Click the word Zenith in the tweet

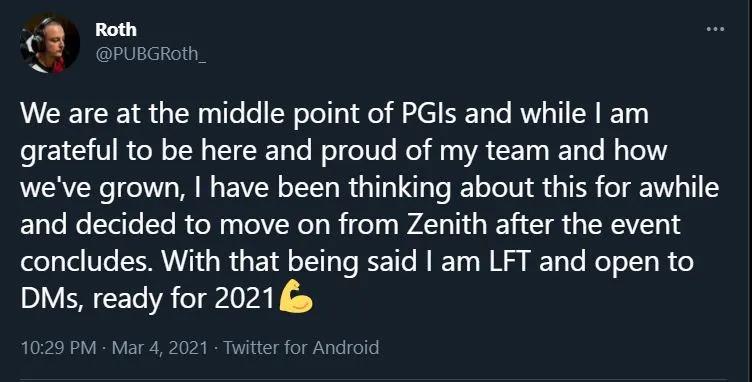446,224
